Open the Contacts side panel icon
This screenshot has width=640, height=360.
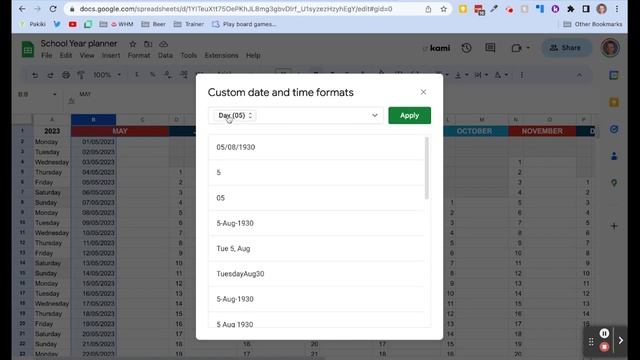point(614,156)
